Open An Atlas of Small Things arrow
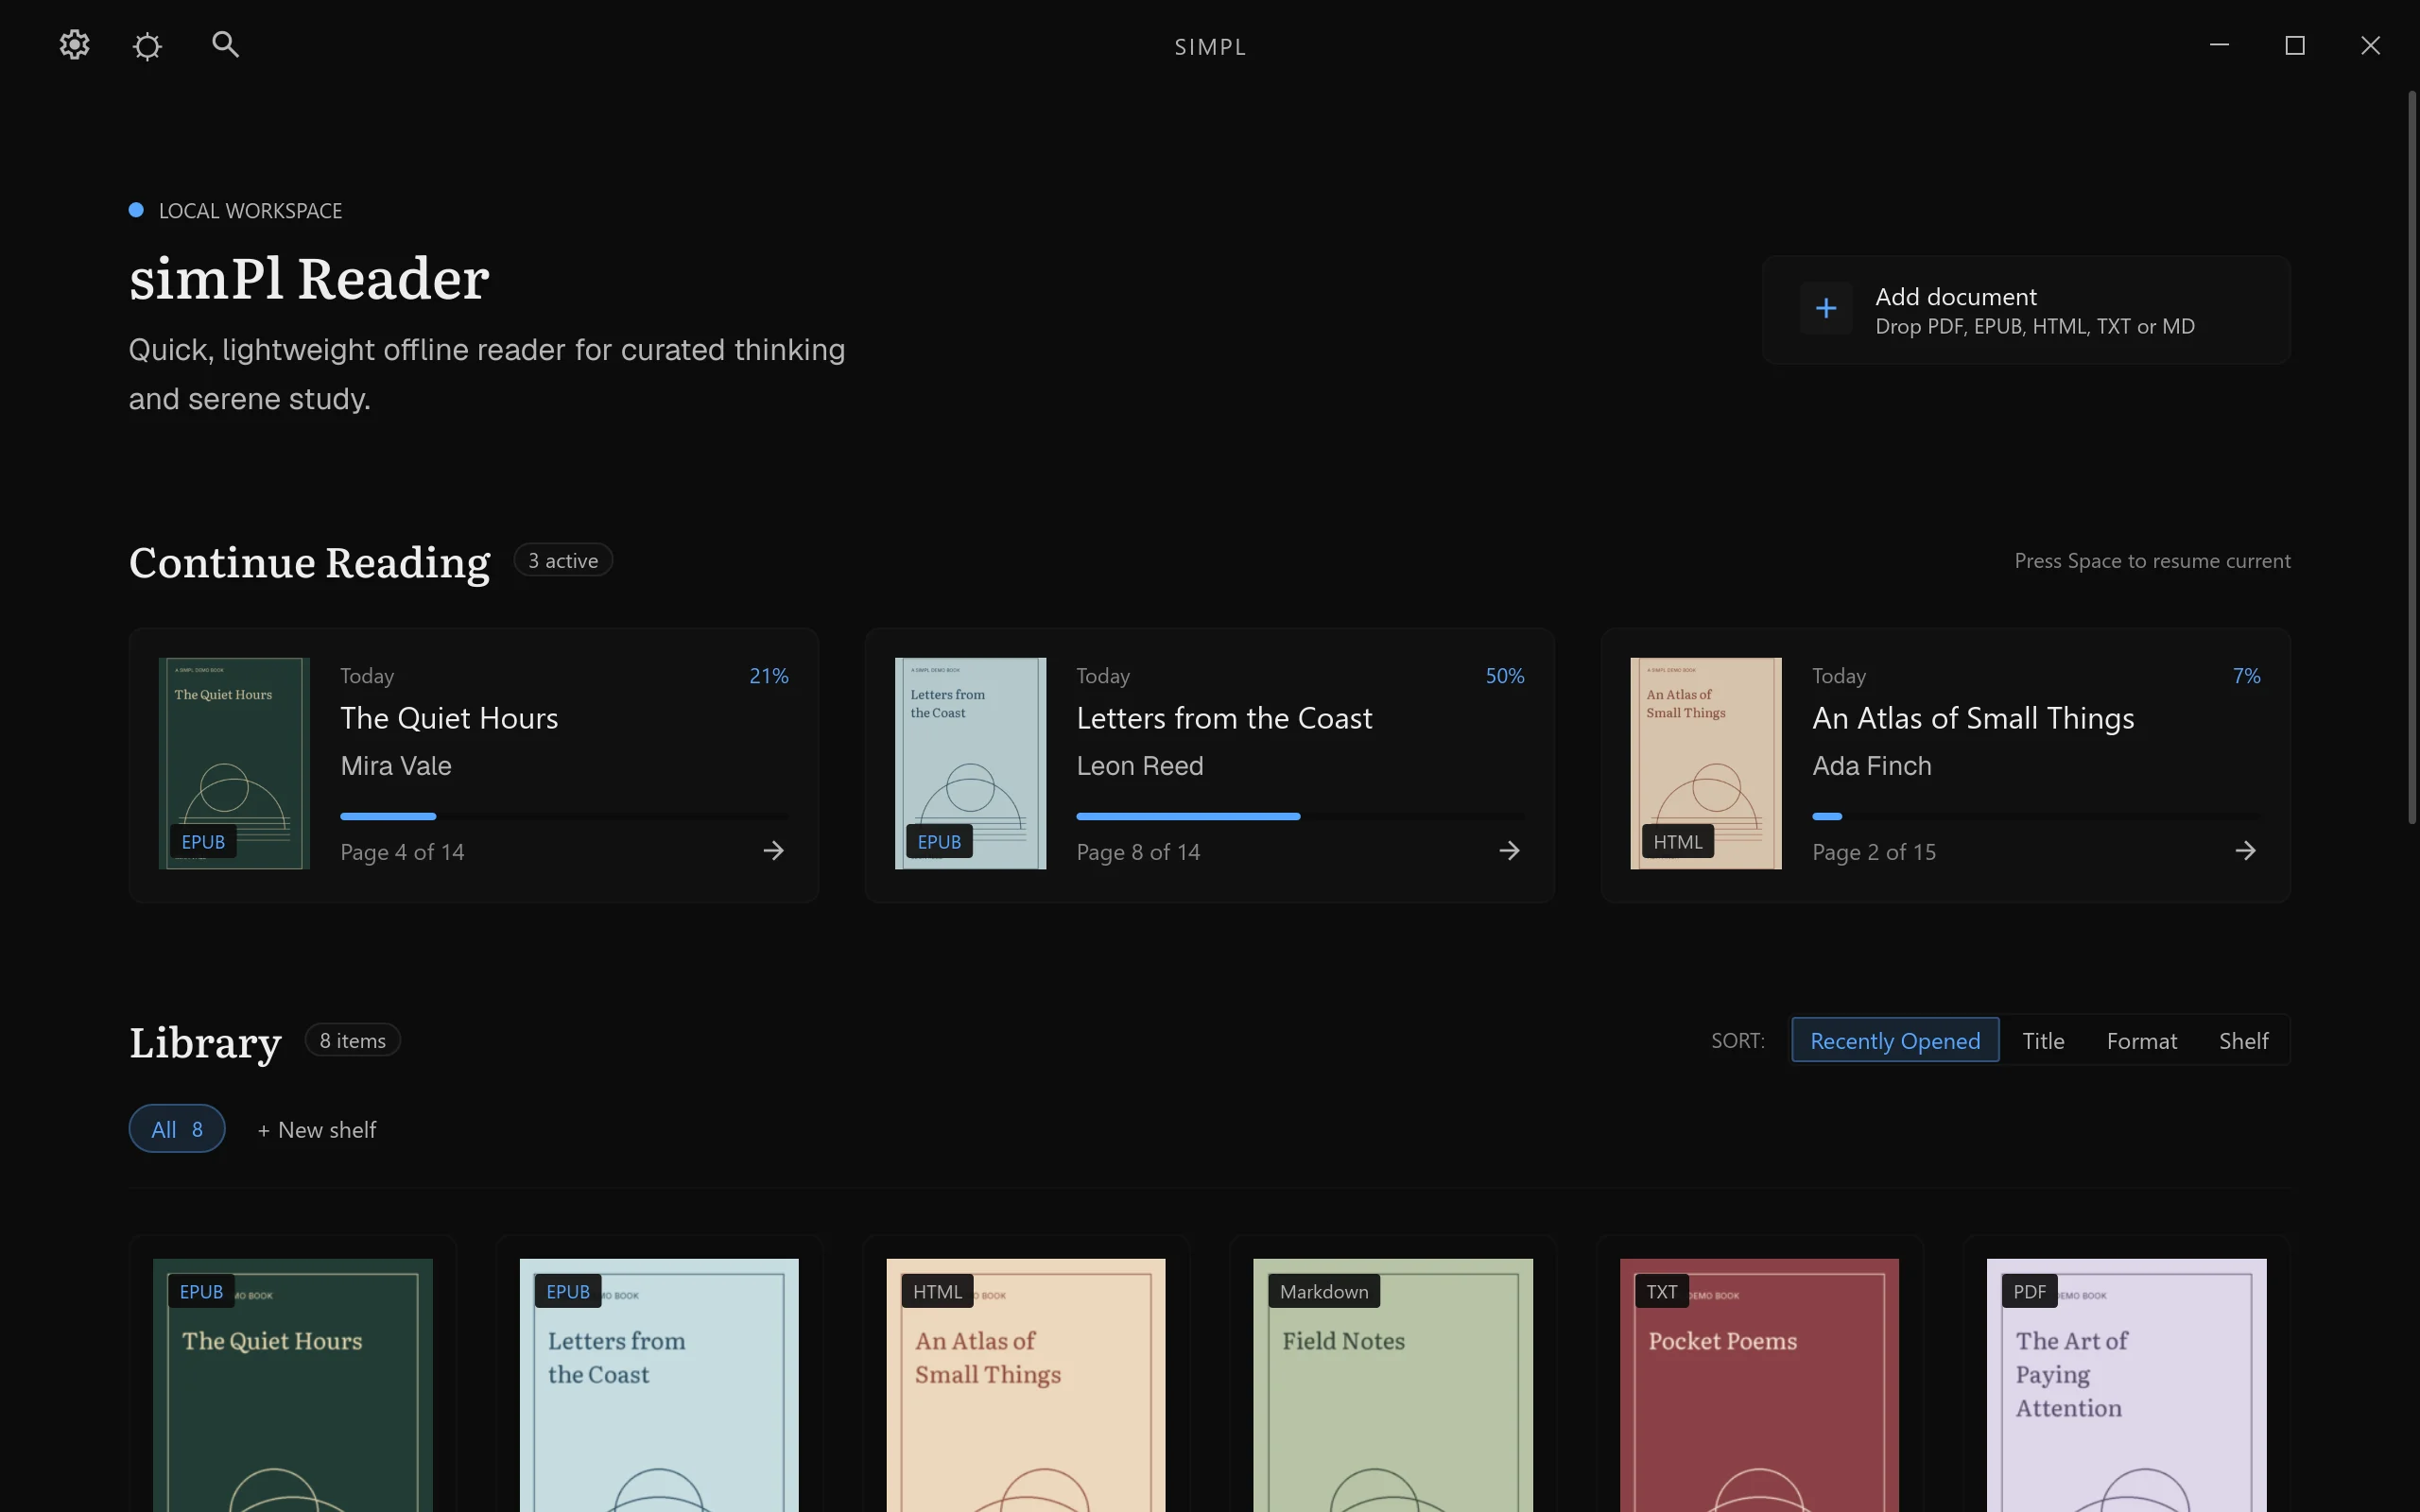Viewport: 2420px width, 1512px height. (x=2245, y=851)
